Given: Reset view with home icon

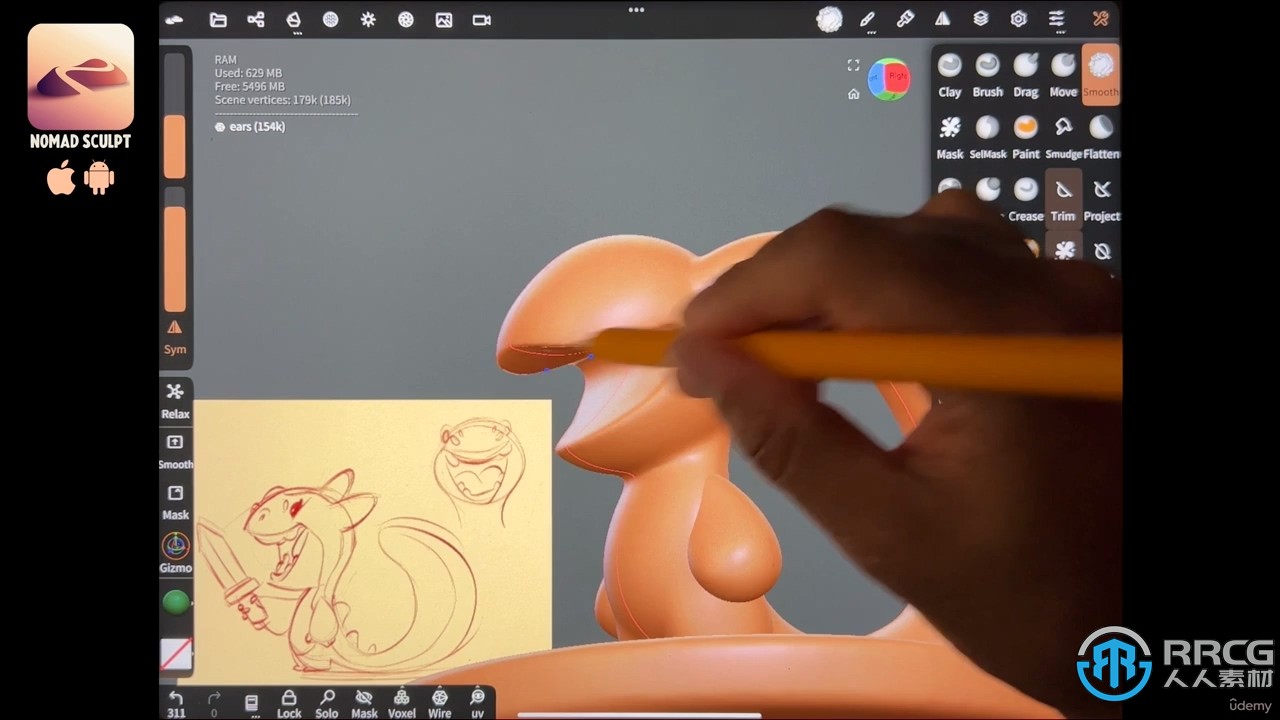Looking at the screenshot, I should point(853,94).
